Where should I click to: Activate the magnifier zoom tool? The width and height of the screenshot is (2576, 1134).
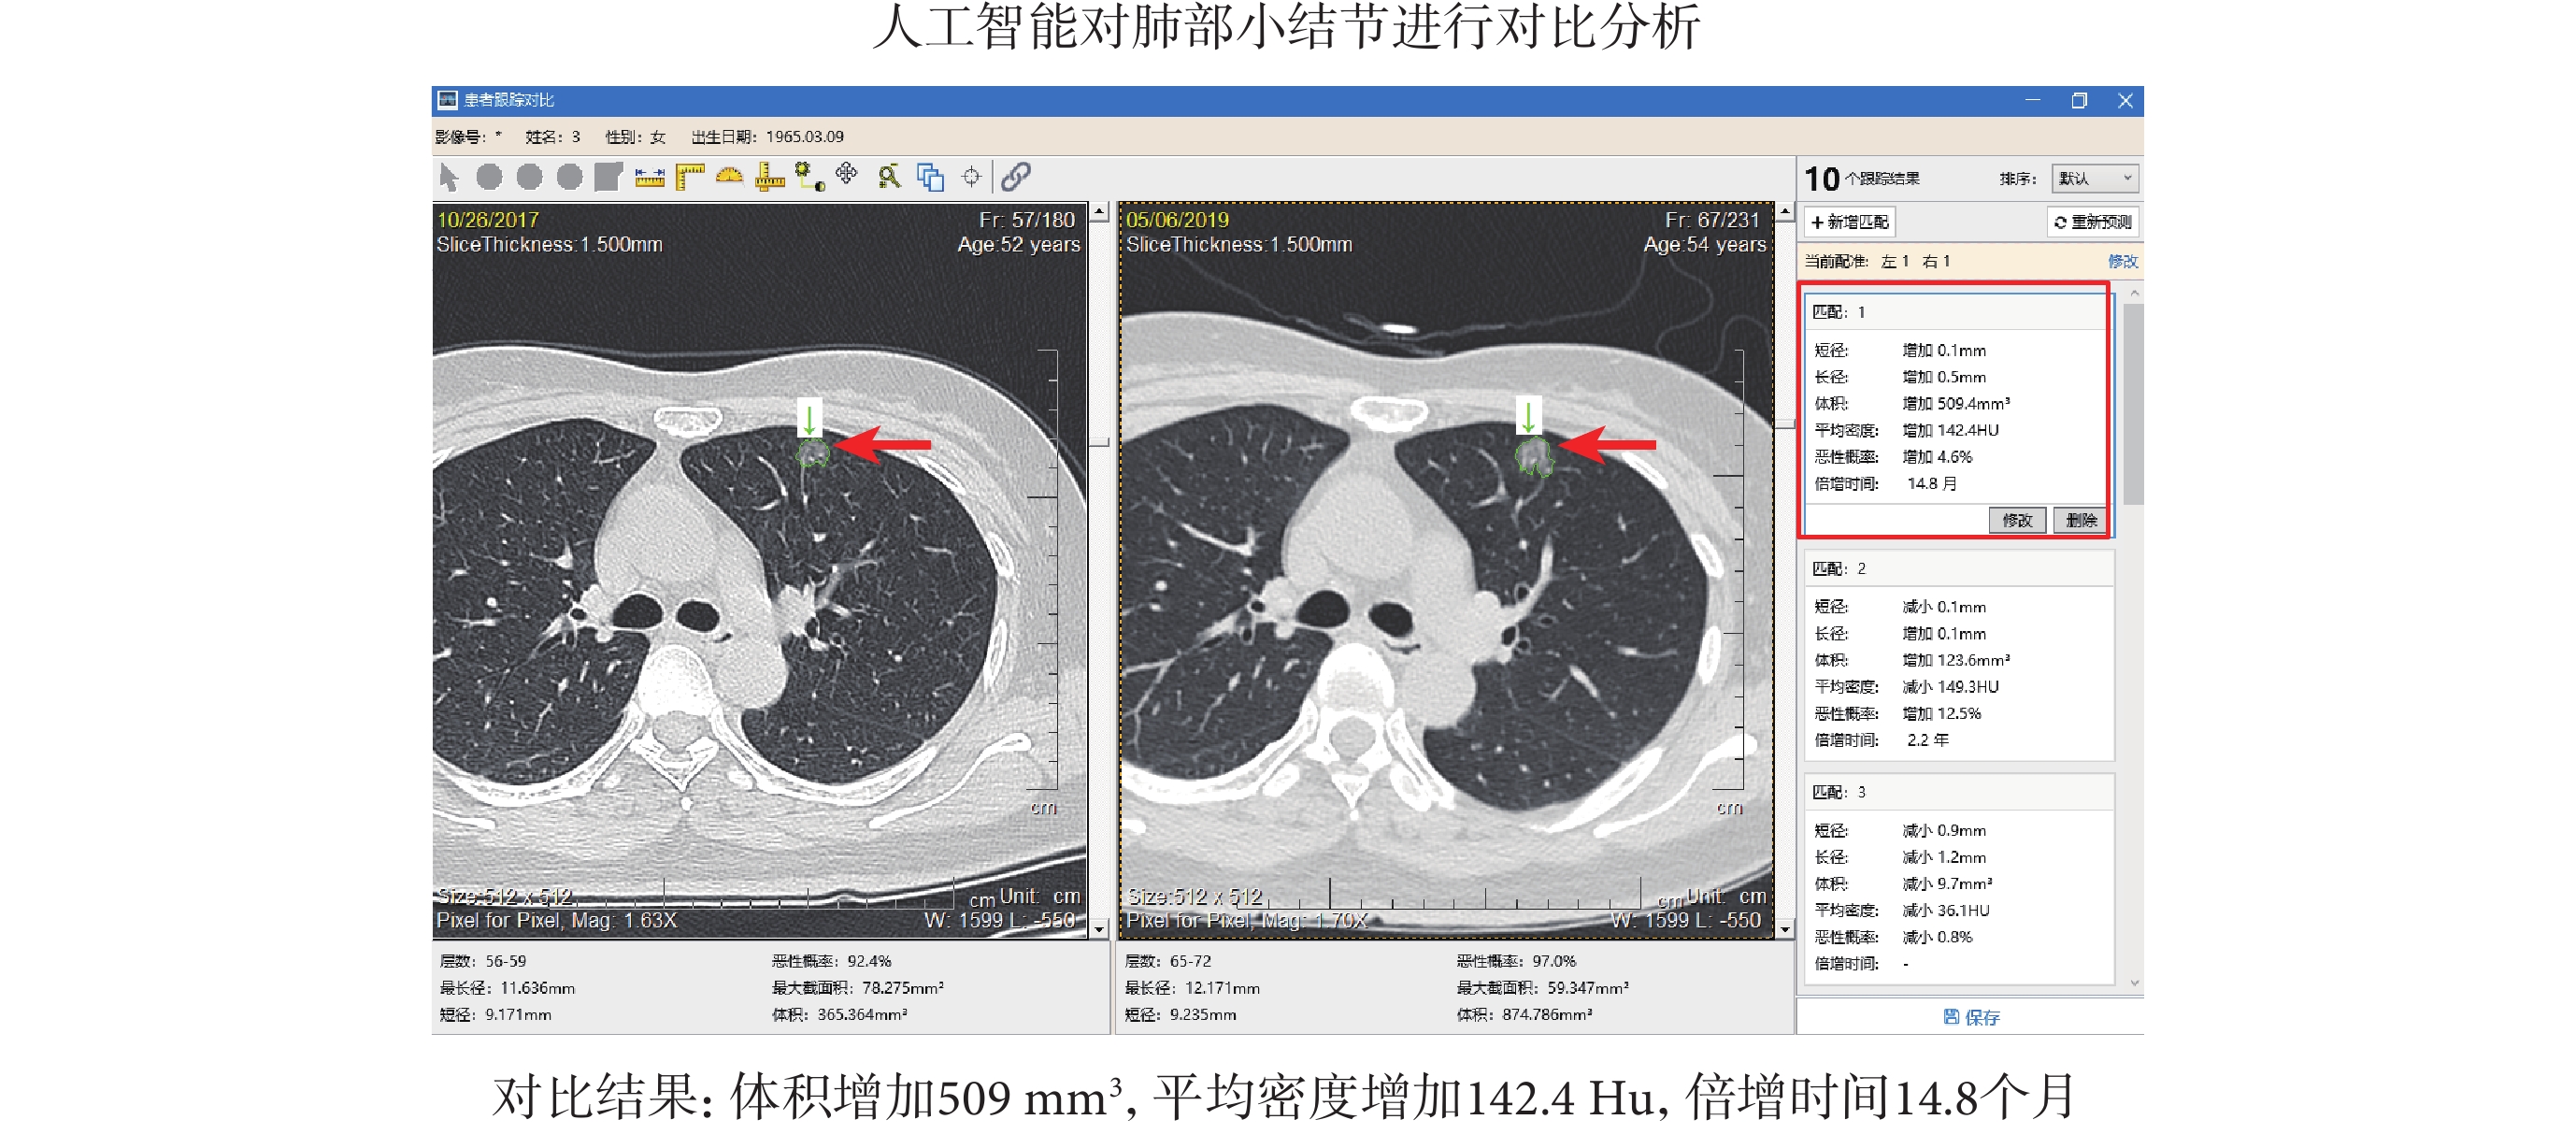click(889, 177)
